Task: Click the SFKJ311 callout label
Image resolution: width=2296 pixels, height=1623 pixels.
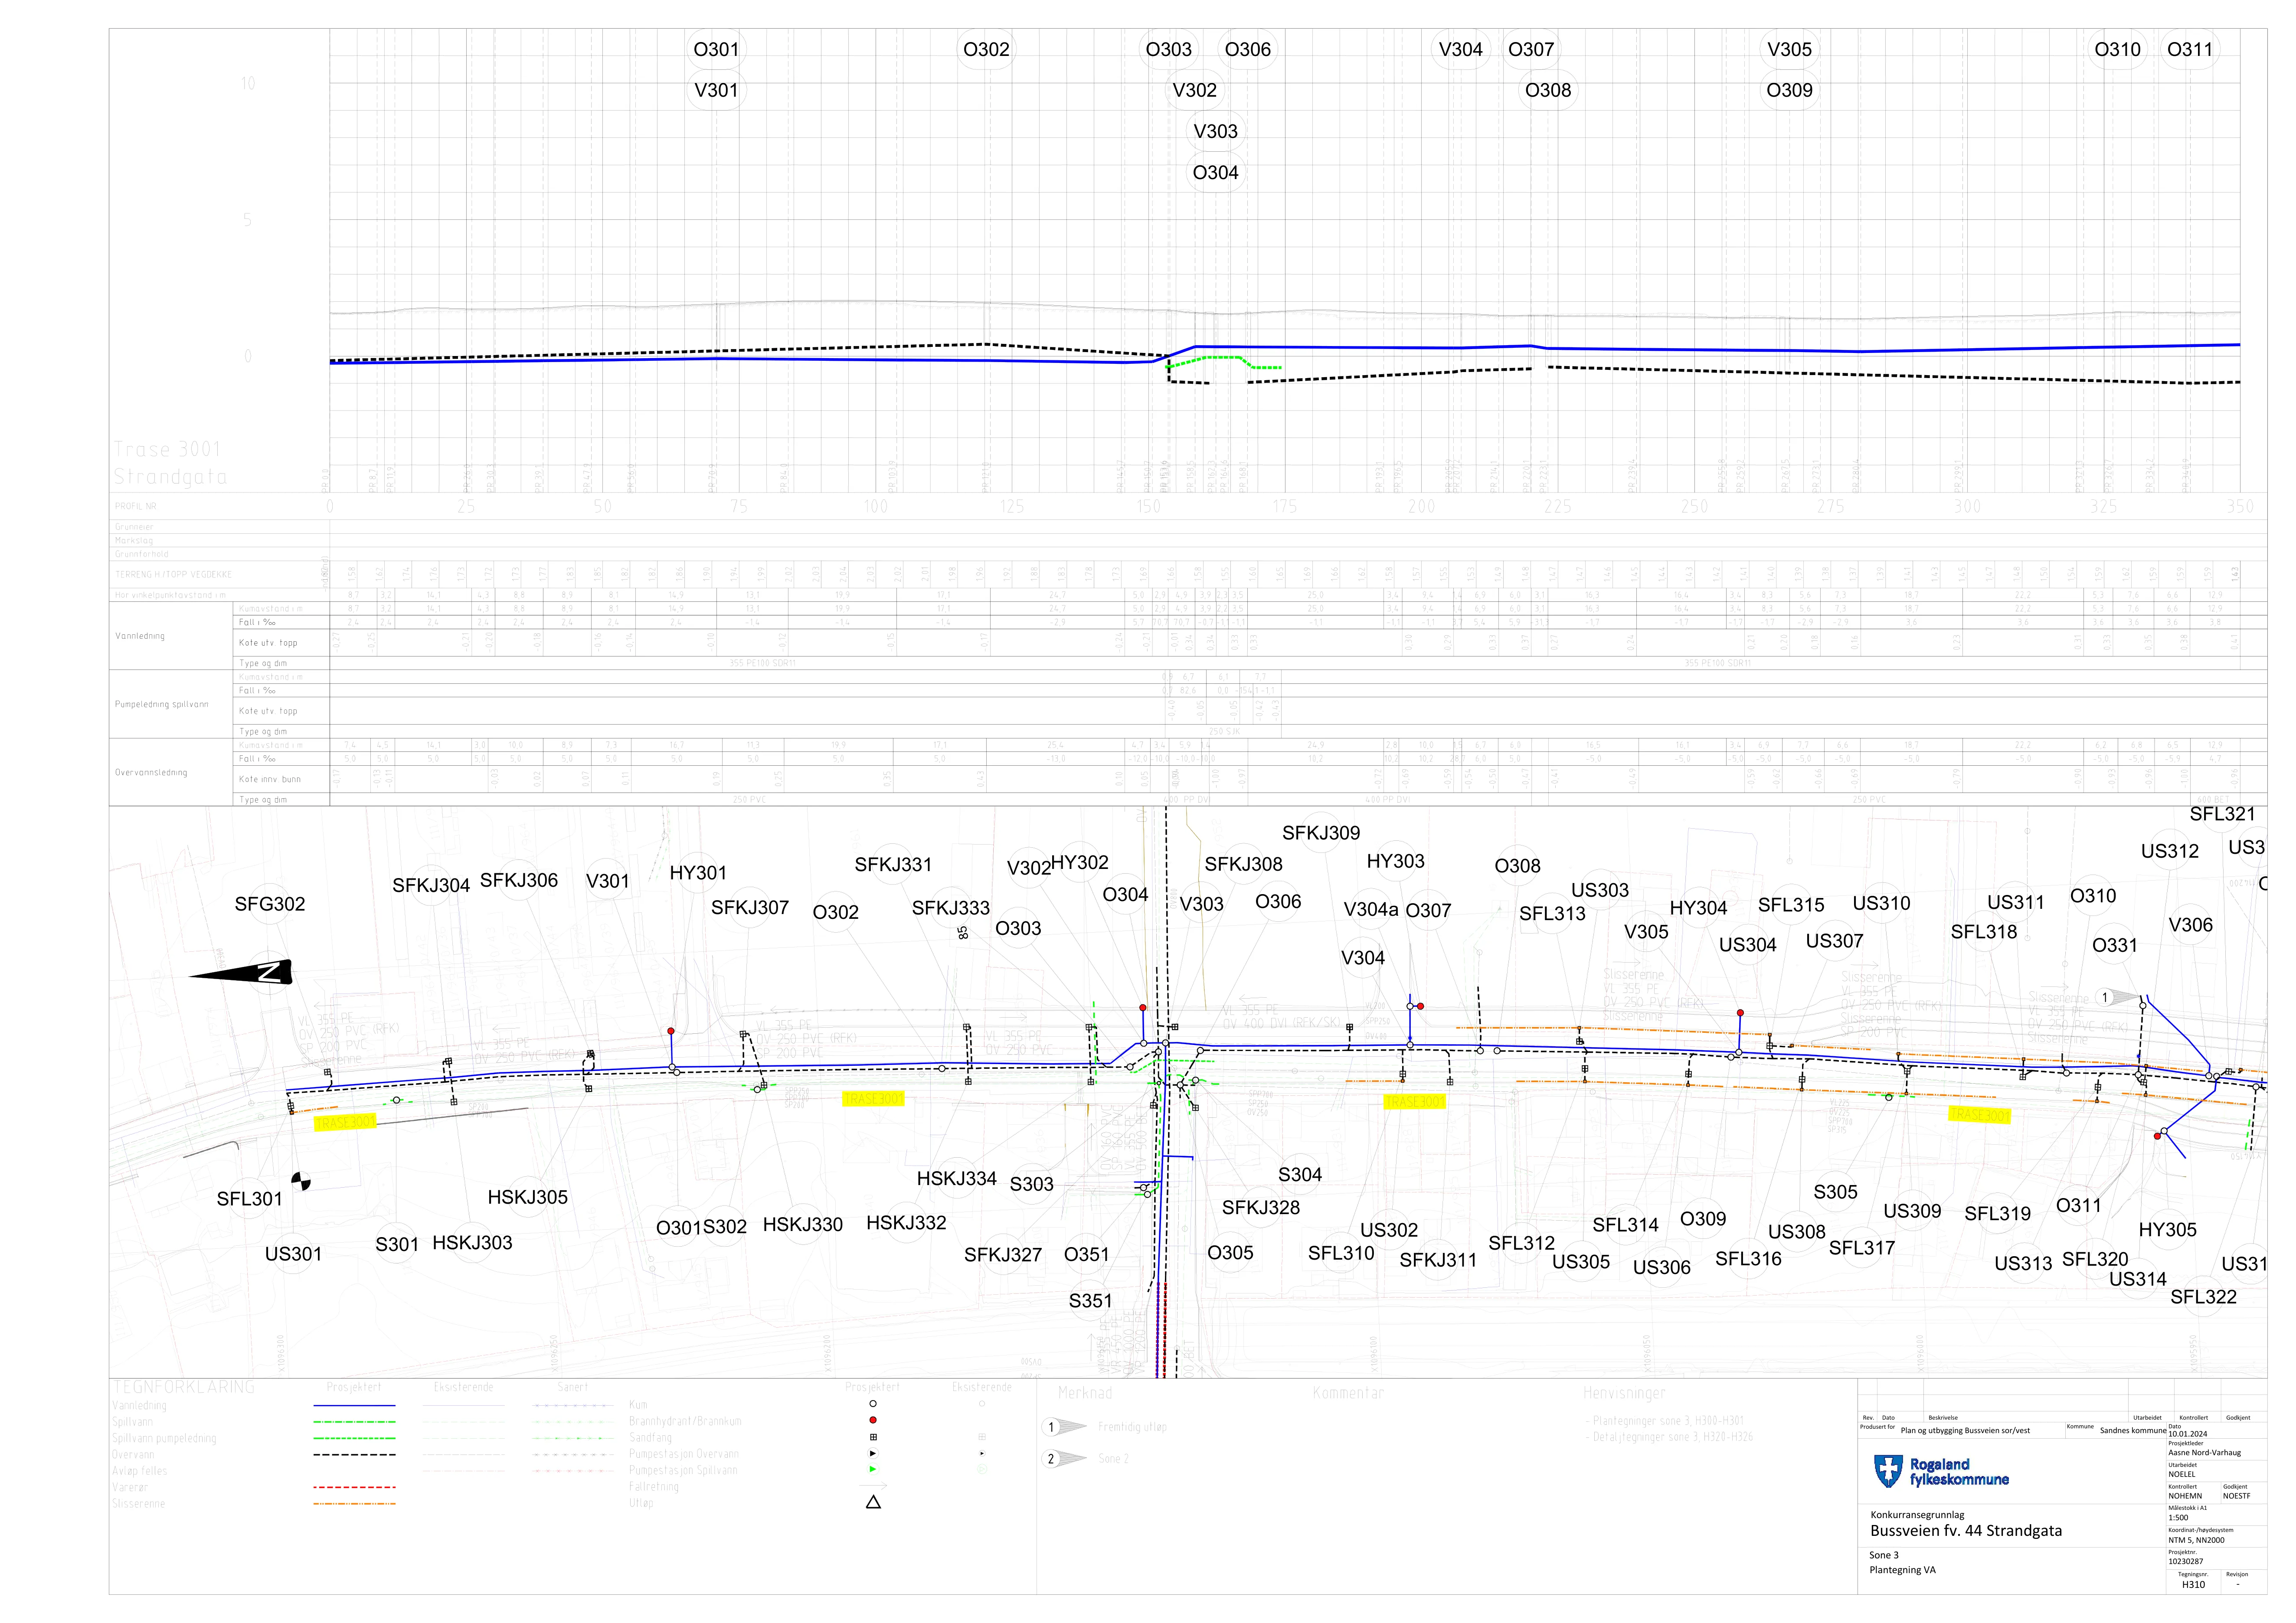Action: click(x=1438, y=1260)
